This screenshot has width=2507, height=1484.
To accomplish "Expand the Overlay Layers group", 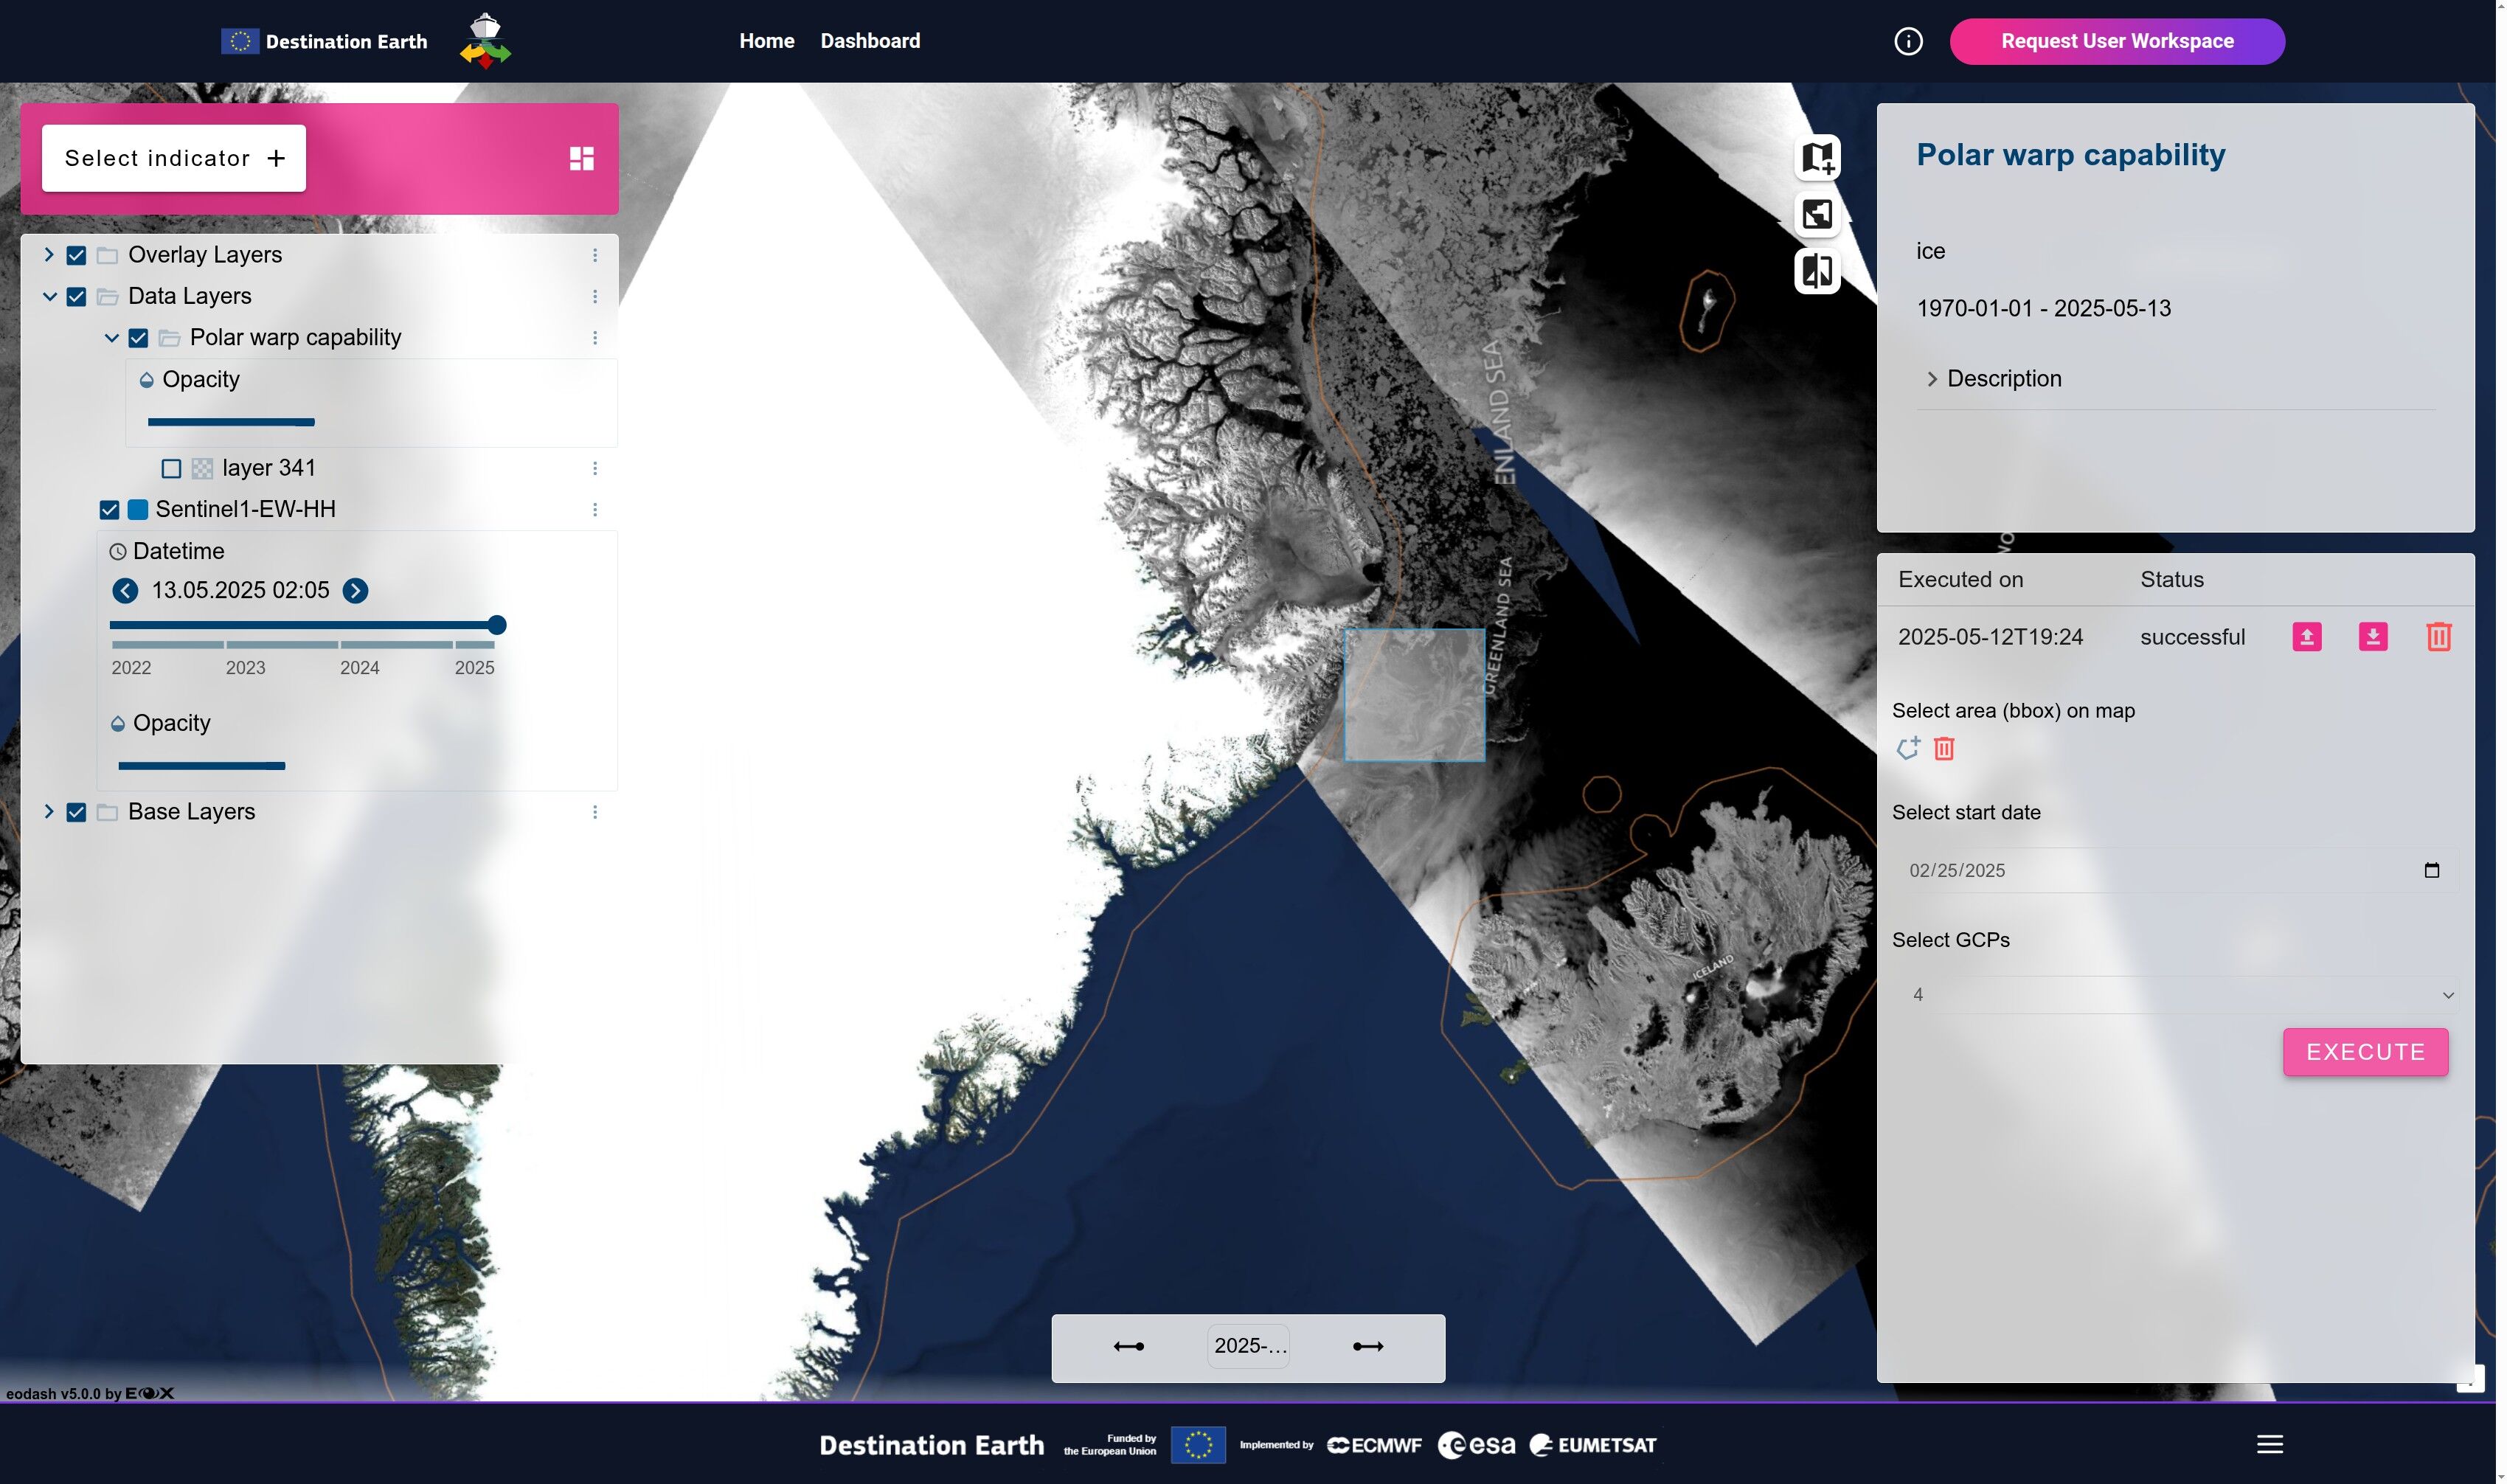I will [48, 255].
